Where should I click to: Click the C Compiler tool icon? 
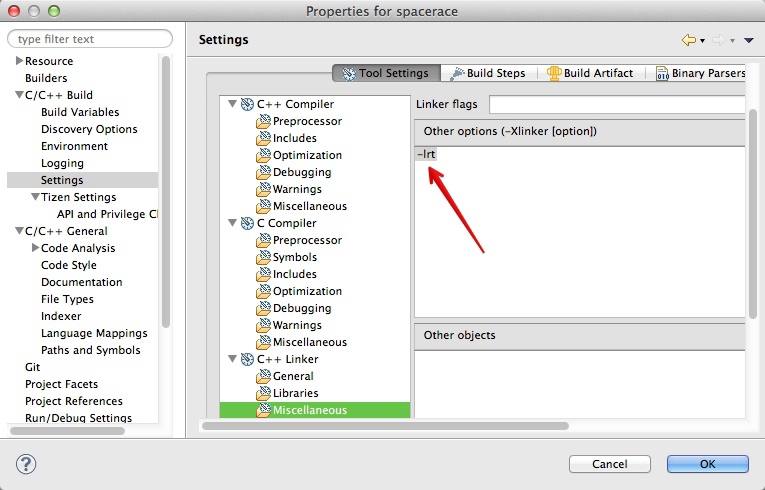(x=247, y=223)
